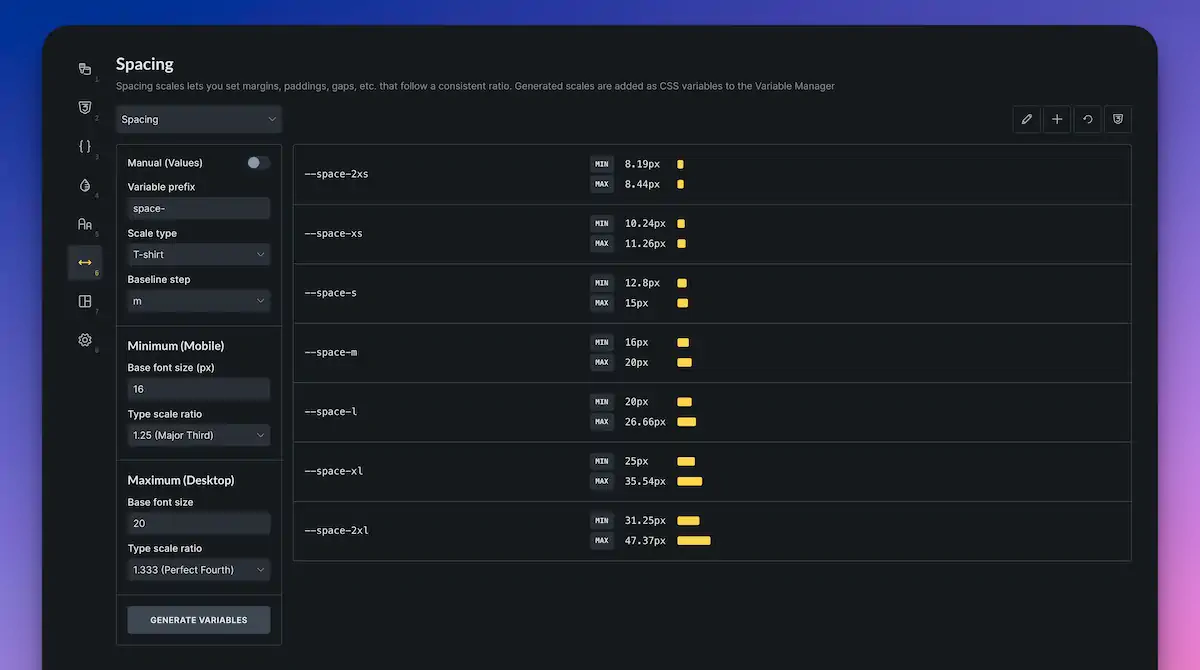Image resolution: width=1200 pixels, height=670 pixels.
Task: Click the Variable prefix input field
Action: pyautogui.click(x=198, y=208)
